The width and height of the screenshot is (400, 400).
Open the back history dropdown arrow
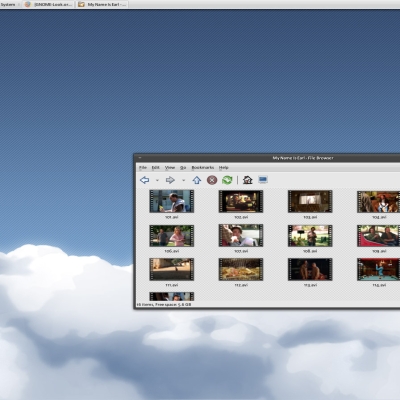click(157, 180)
